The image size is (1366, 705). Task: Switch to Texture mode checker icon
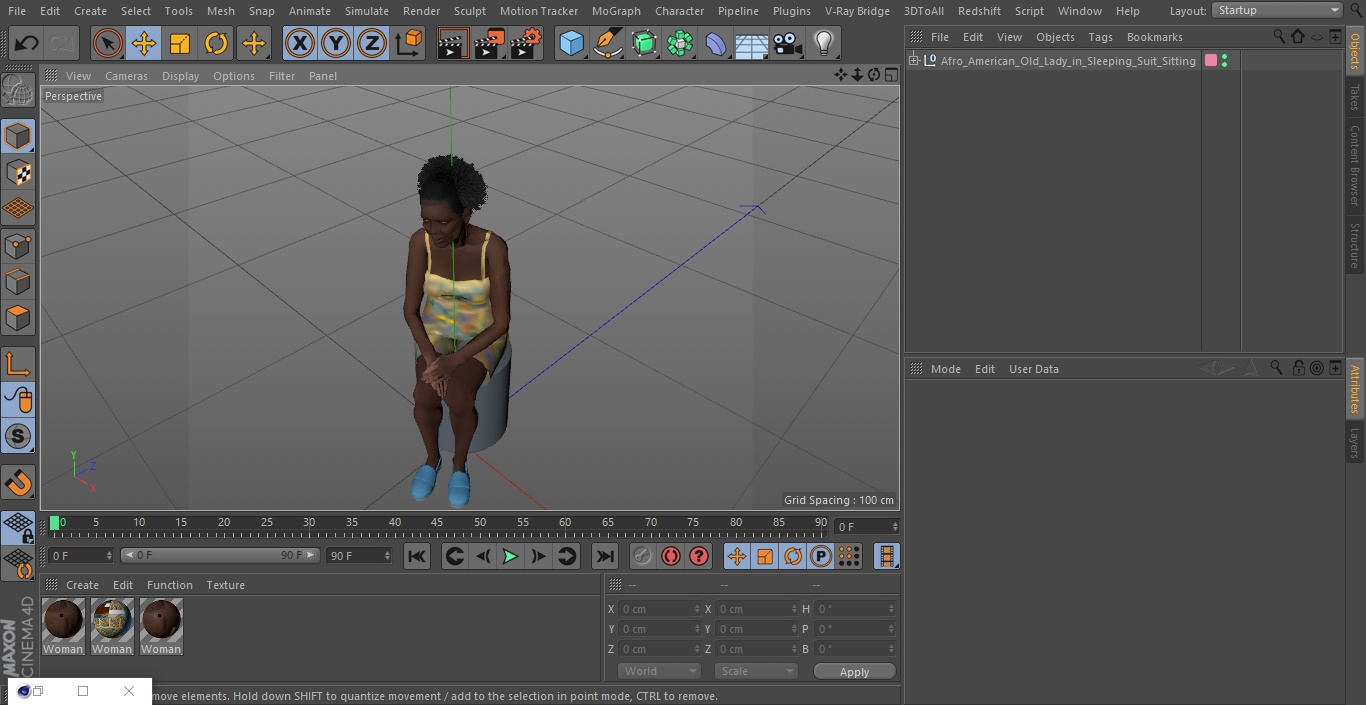(18, 172)
